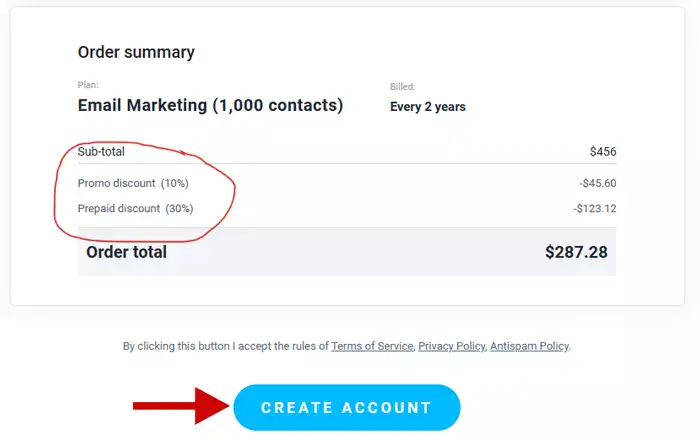The image size is (700, 443).
Task: Click the Prepaid discount (30%) label
Action: click(x=136, y=208)
